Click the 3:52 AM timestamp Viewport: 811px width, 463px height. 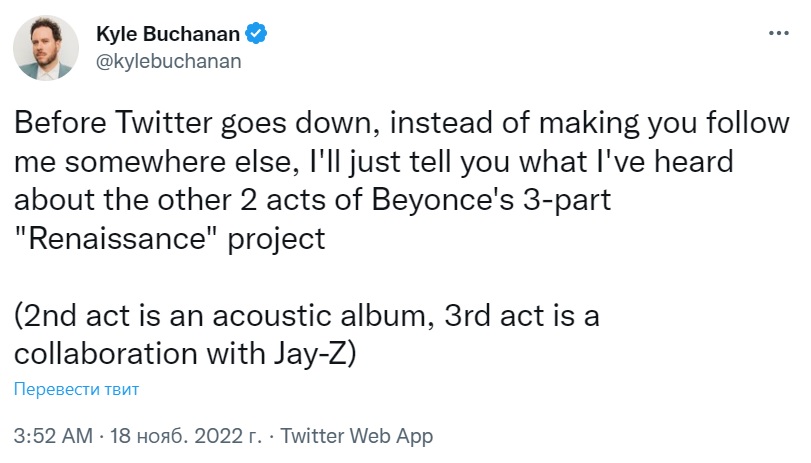[53, 437]
